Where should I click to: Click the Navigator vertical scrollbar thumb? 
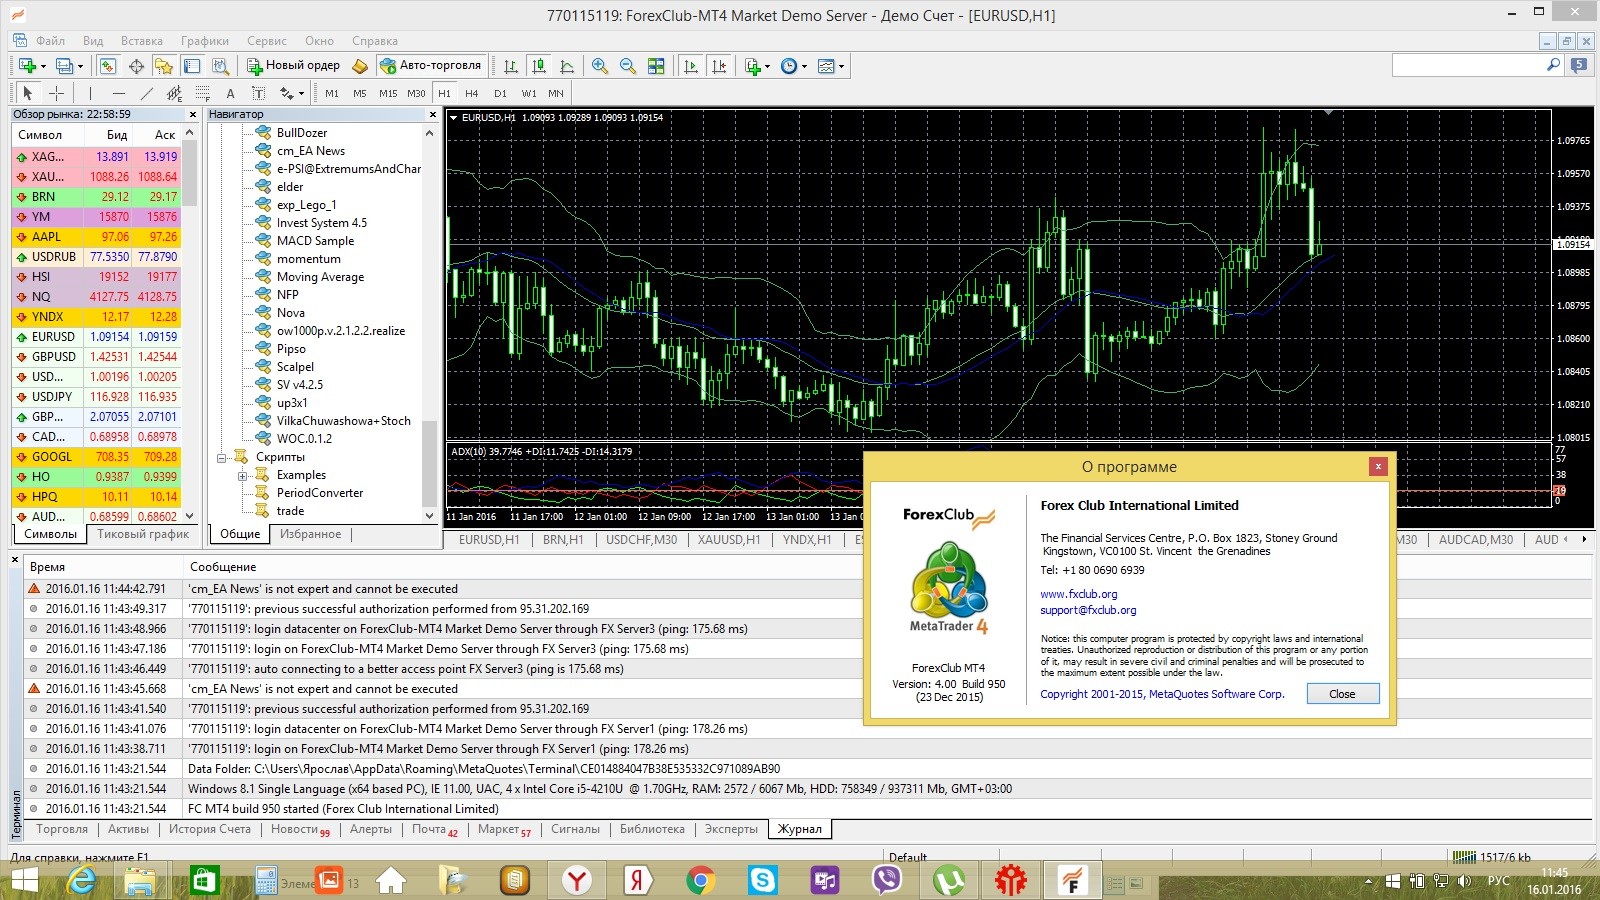click(x=430, y=463)
